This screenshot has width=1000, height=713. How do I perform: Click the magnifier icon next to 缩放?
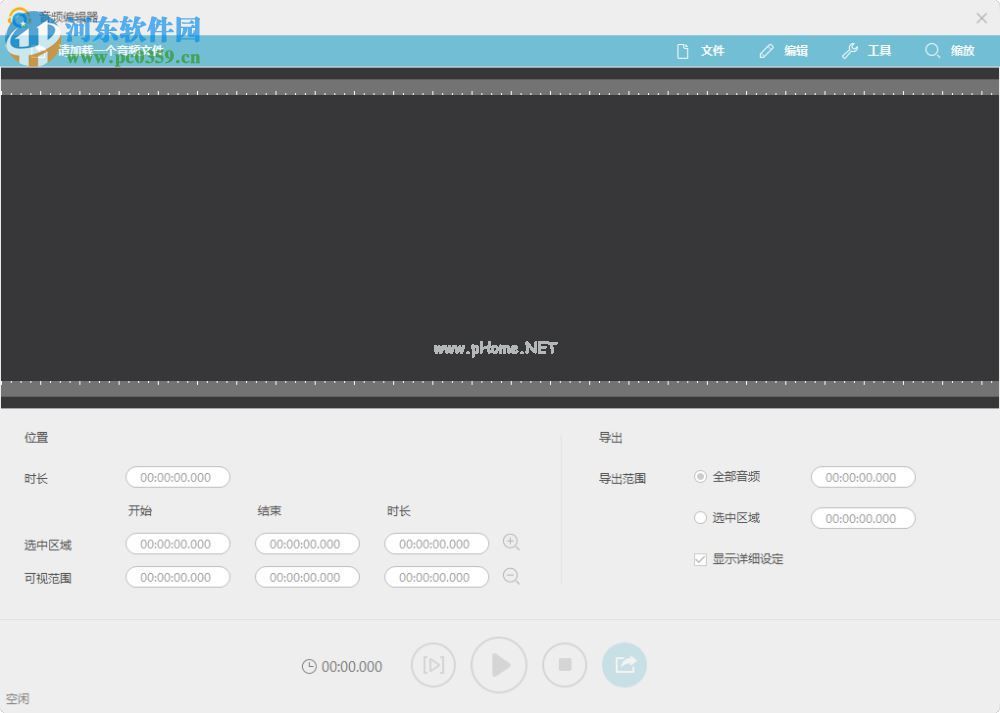(932, 50)
